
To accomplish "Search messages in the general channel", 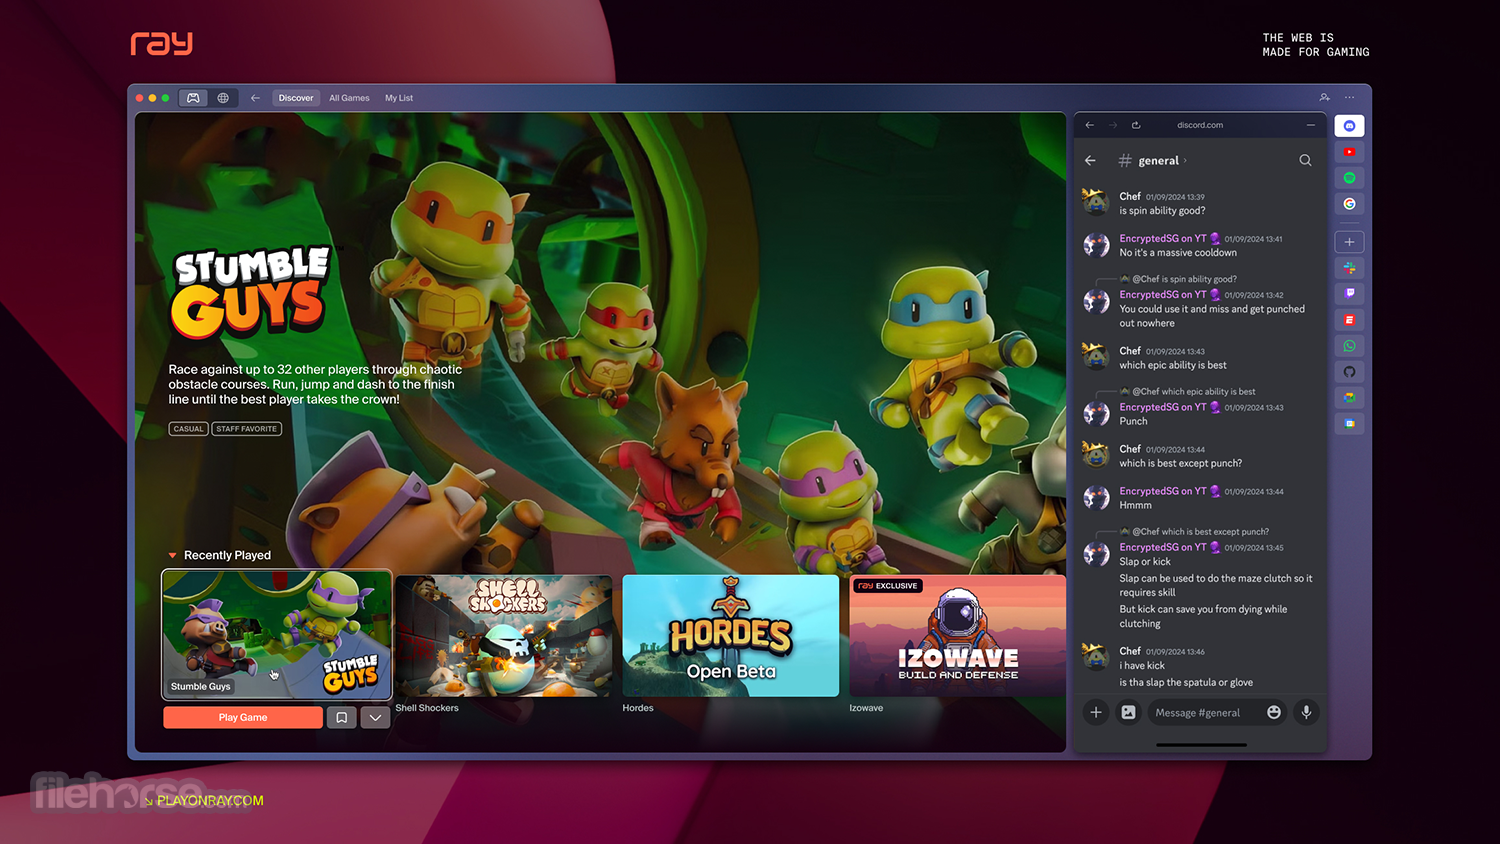I will [1305, 160].
